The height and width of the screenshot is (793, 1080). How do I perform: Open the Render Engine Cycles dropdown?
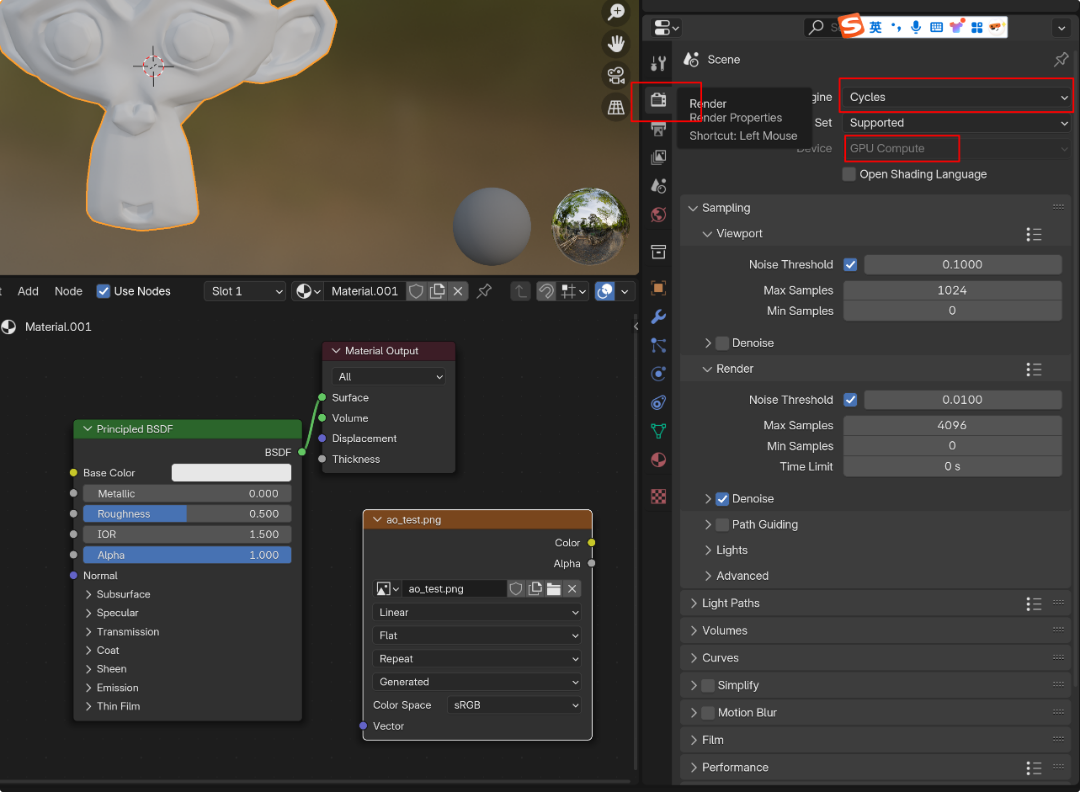point(956,97)
